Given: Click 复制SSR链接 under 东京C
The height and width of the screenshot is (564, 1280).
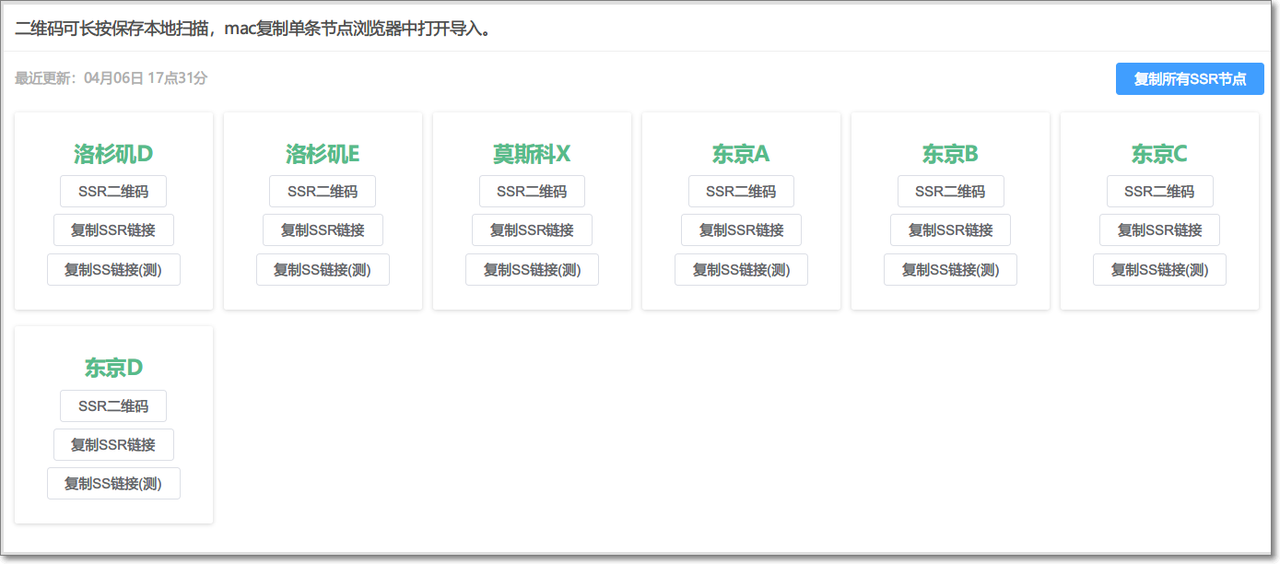Looking at the screenshot, I should (1159, 230).
